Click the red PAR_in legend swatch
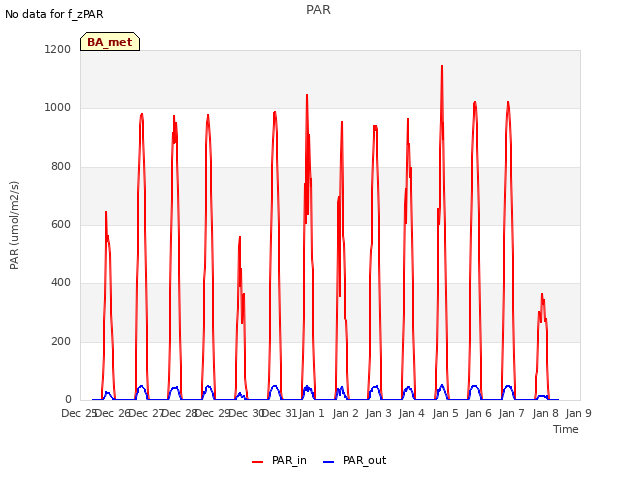 tap(258, 462)
